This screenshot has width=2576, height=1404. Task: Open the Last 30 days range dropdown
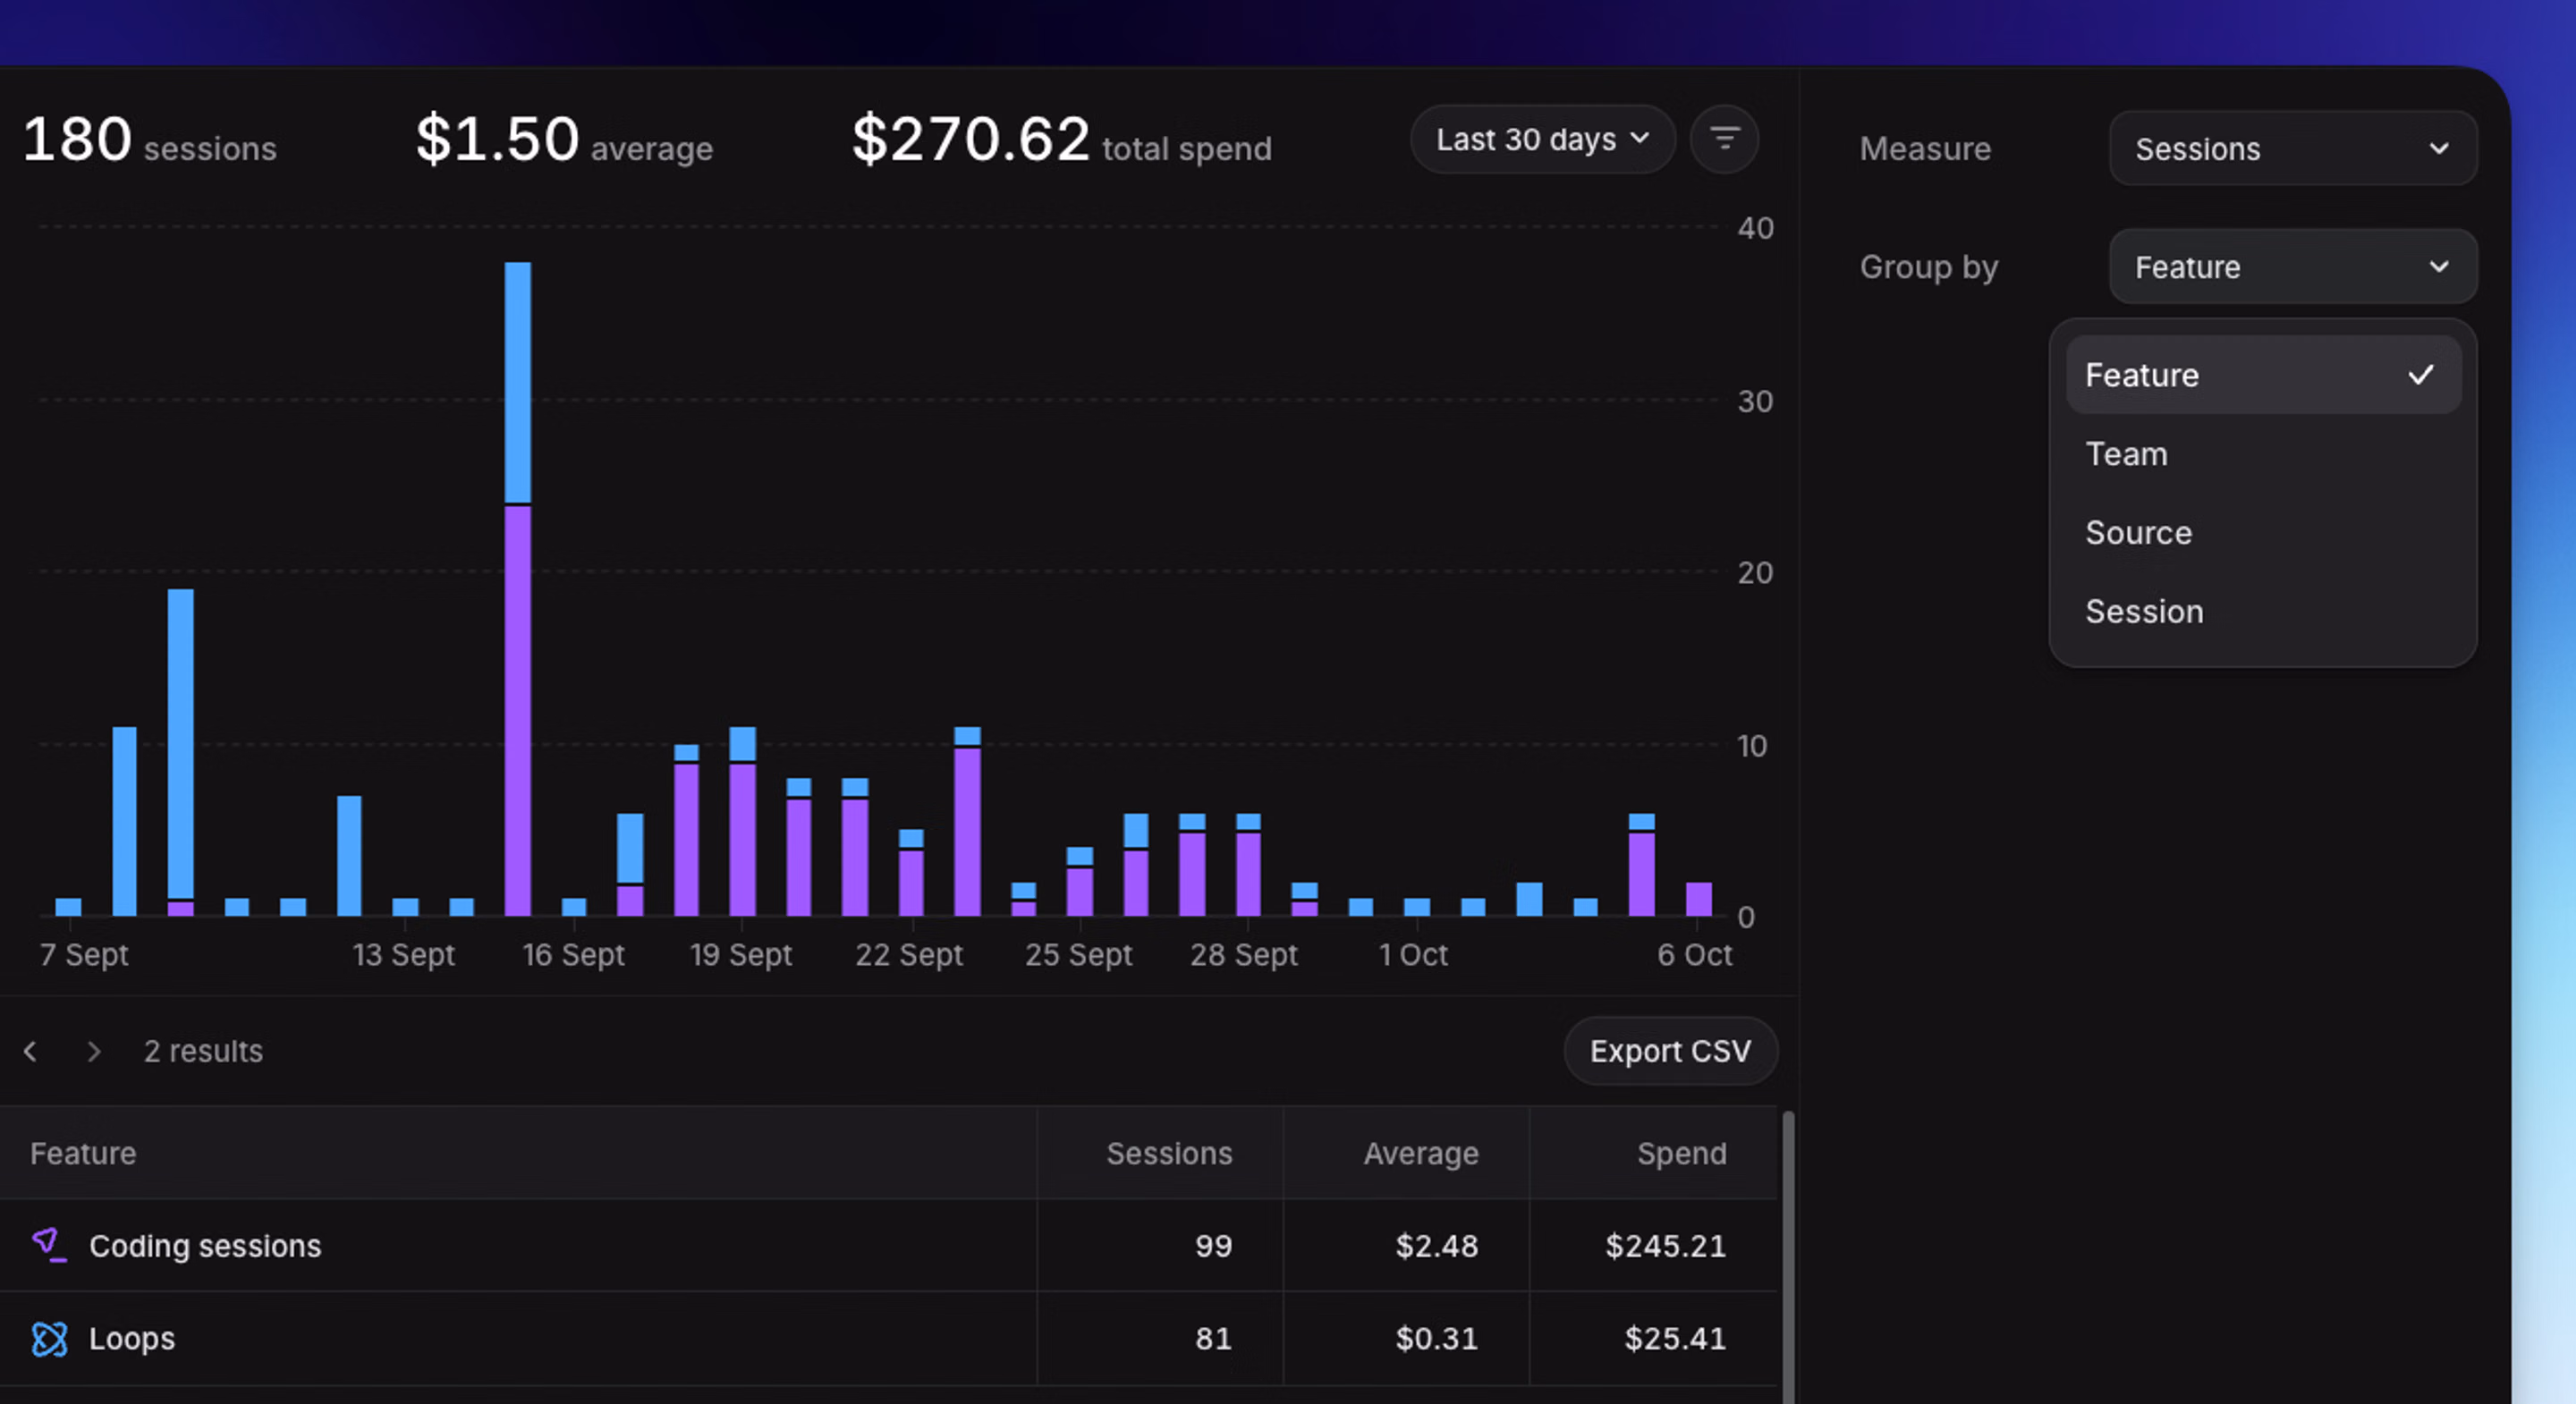coord(1542,139)
